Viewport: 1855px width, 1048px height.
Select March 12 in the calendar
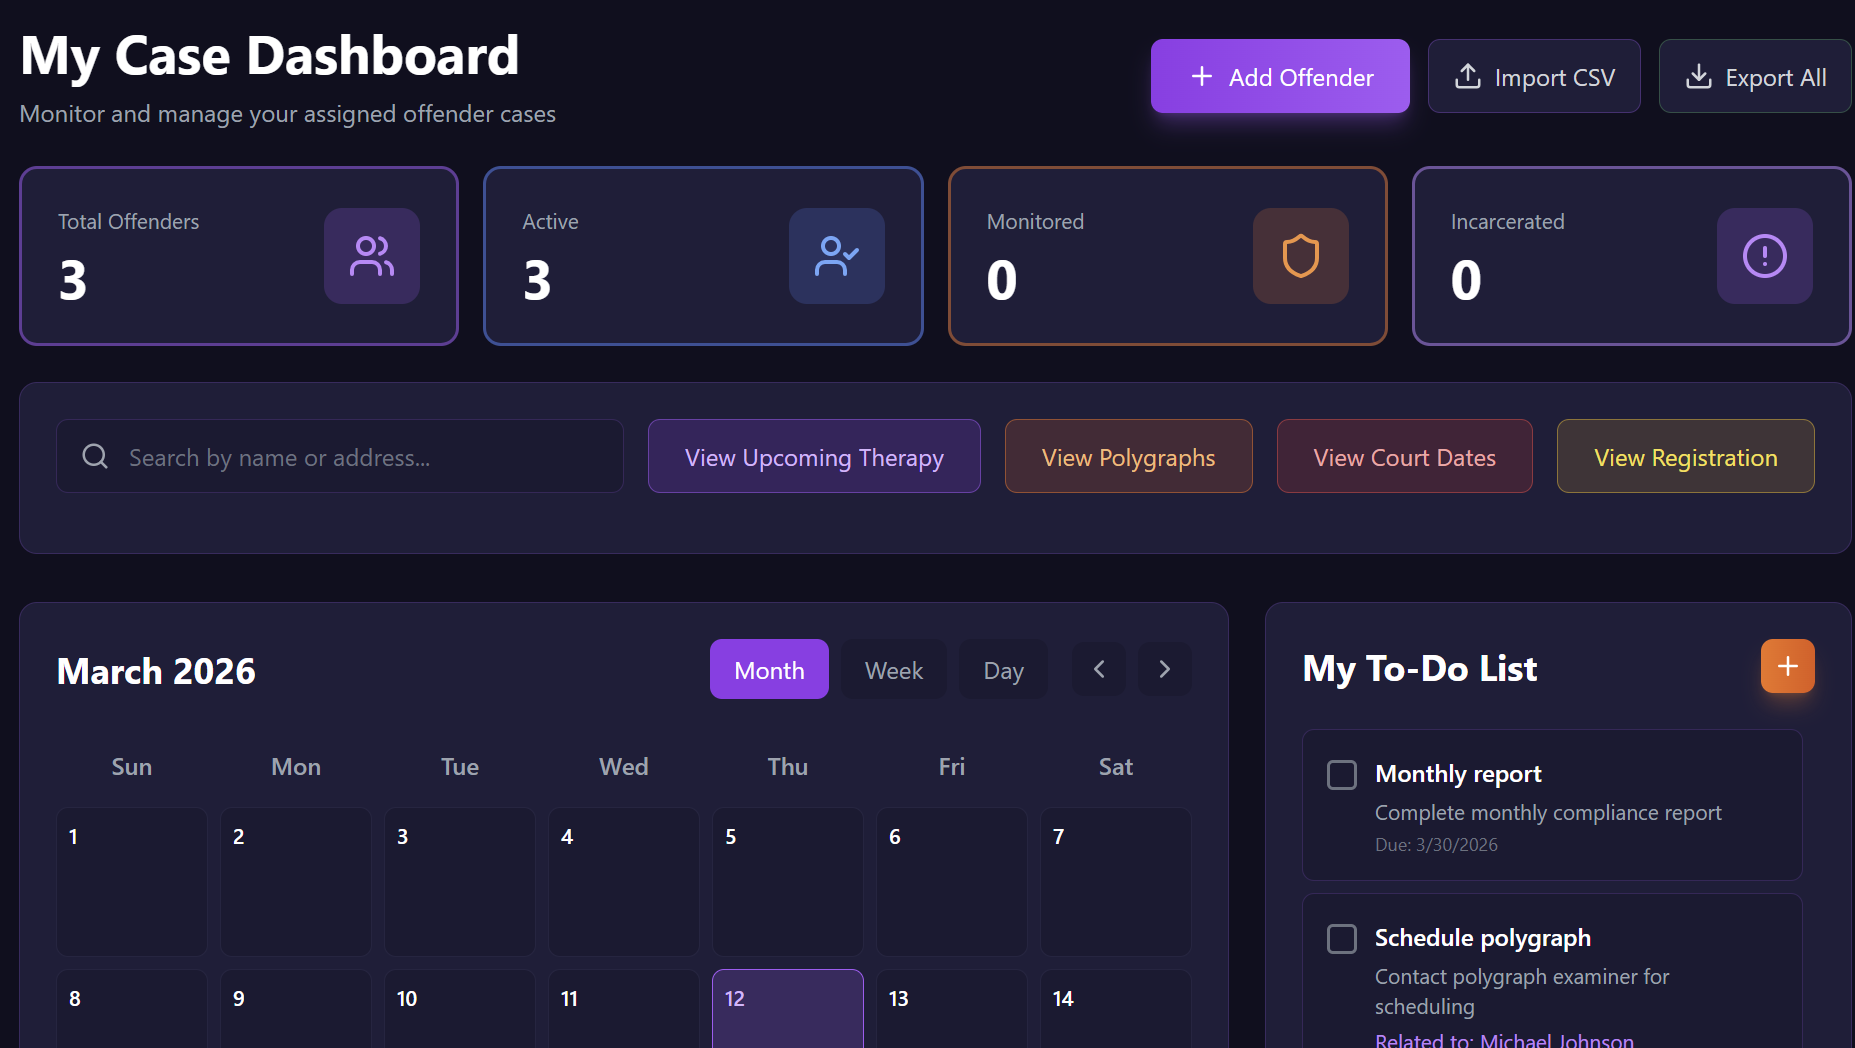[x=788, y=1008]
